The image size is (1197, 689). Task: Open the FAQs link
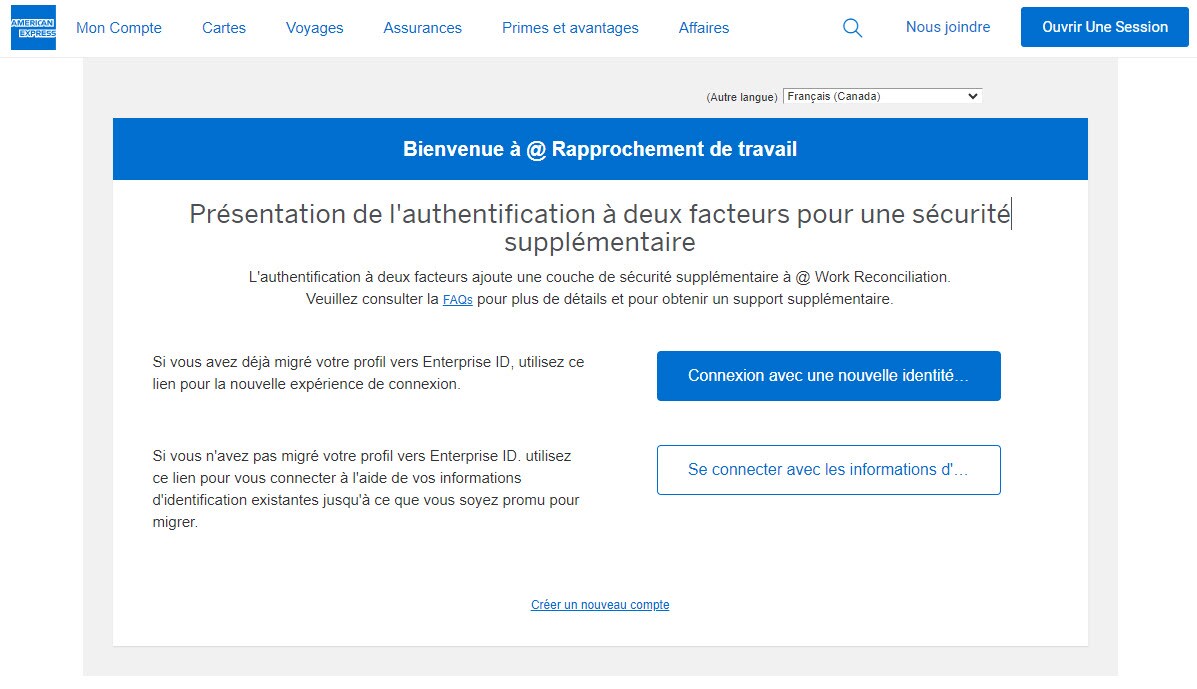(x=457, y=300)
